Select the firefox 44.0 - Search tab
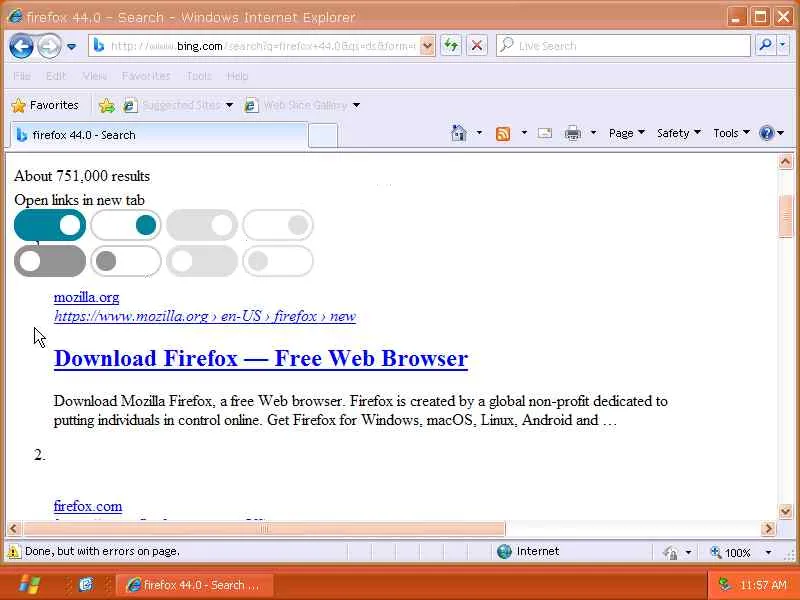 tap(159, 135)
